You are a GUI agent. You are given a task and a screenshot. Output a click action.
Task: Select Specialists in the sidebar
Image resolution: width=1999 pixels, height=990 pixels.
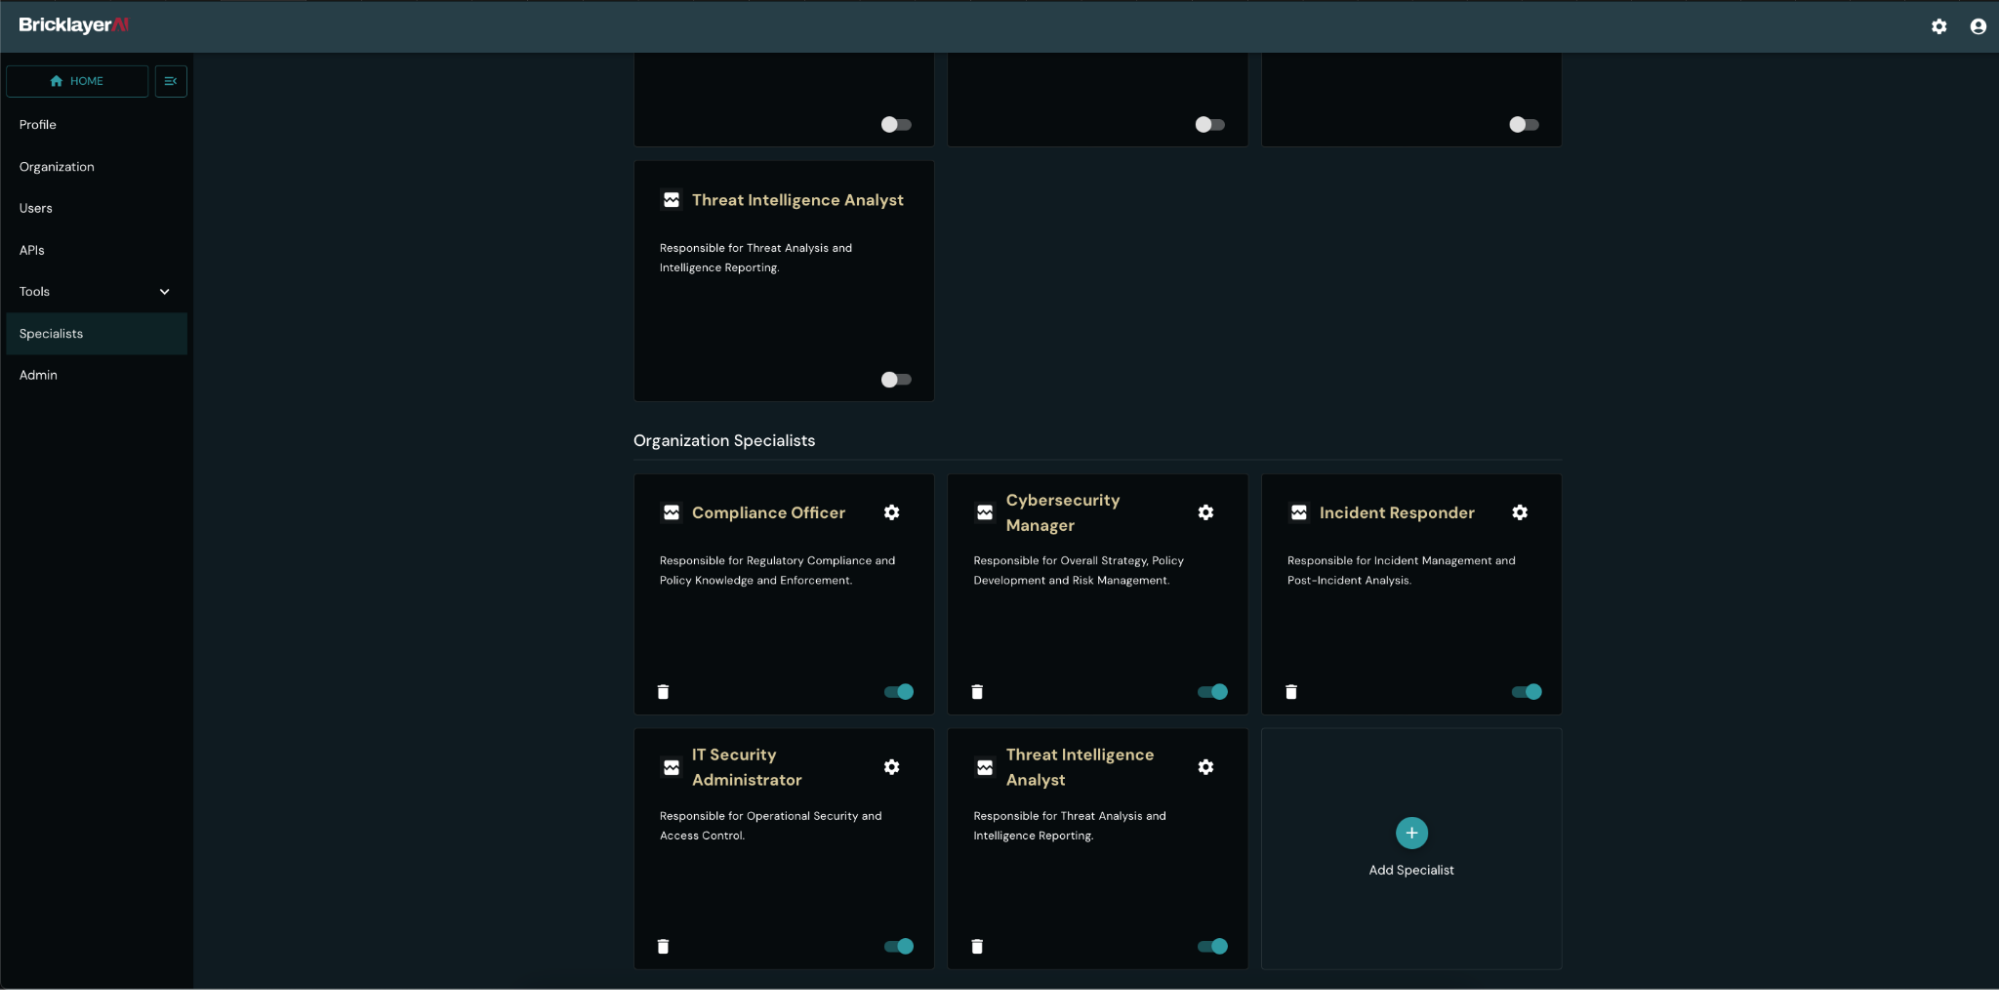[x=51, y=333]
